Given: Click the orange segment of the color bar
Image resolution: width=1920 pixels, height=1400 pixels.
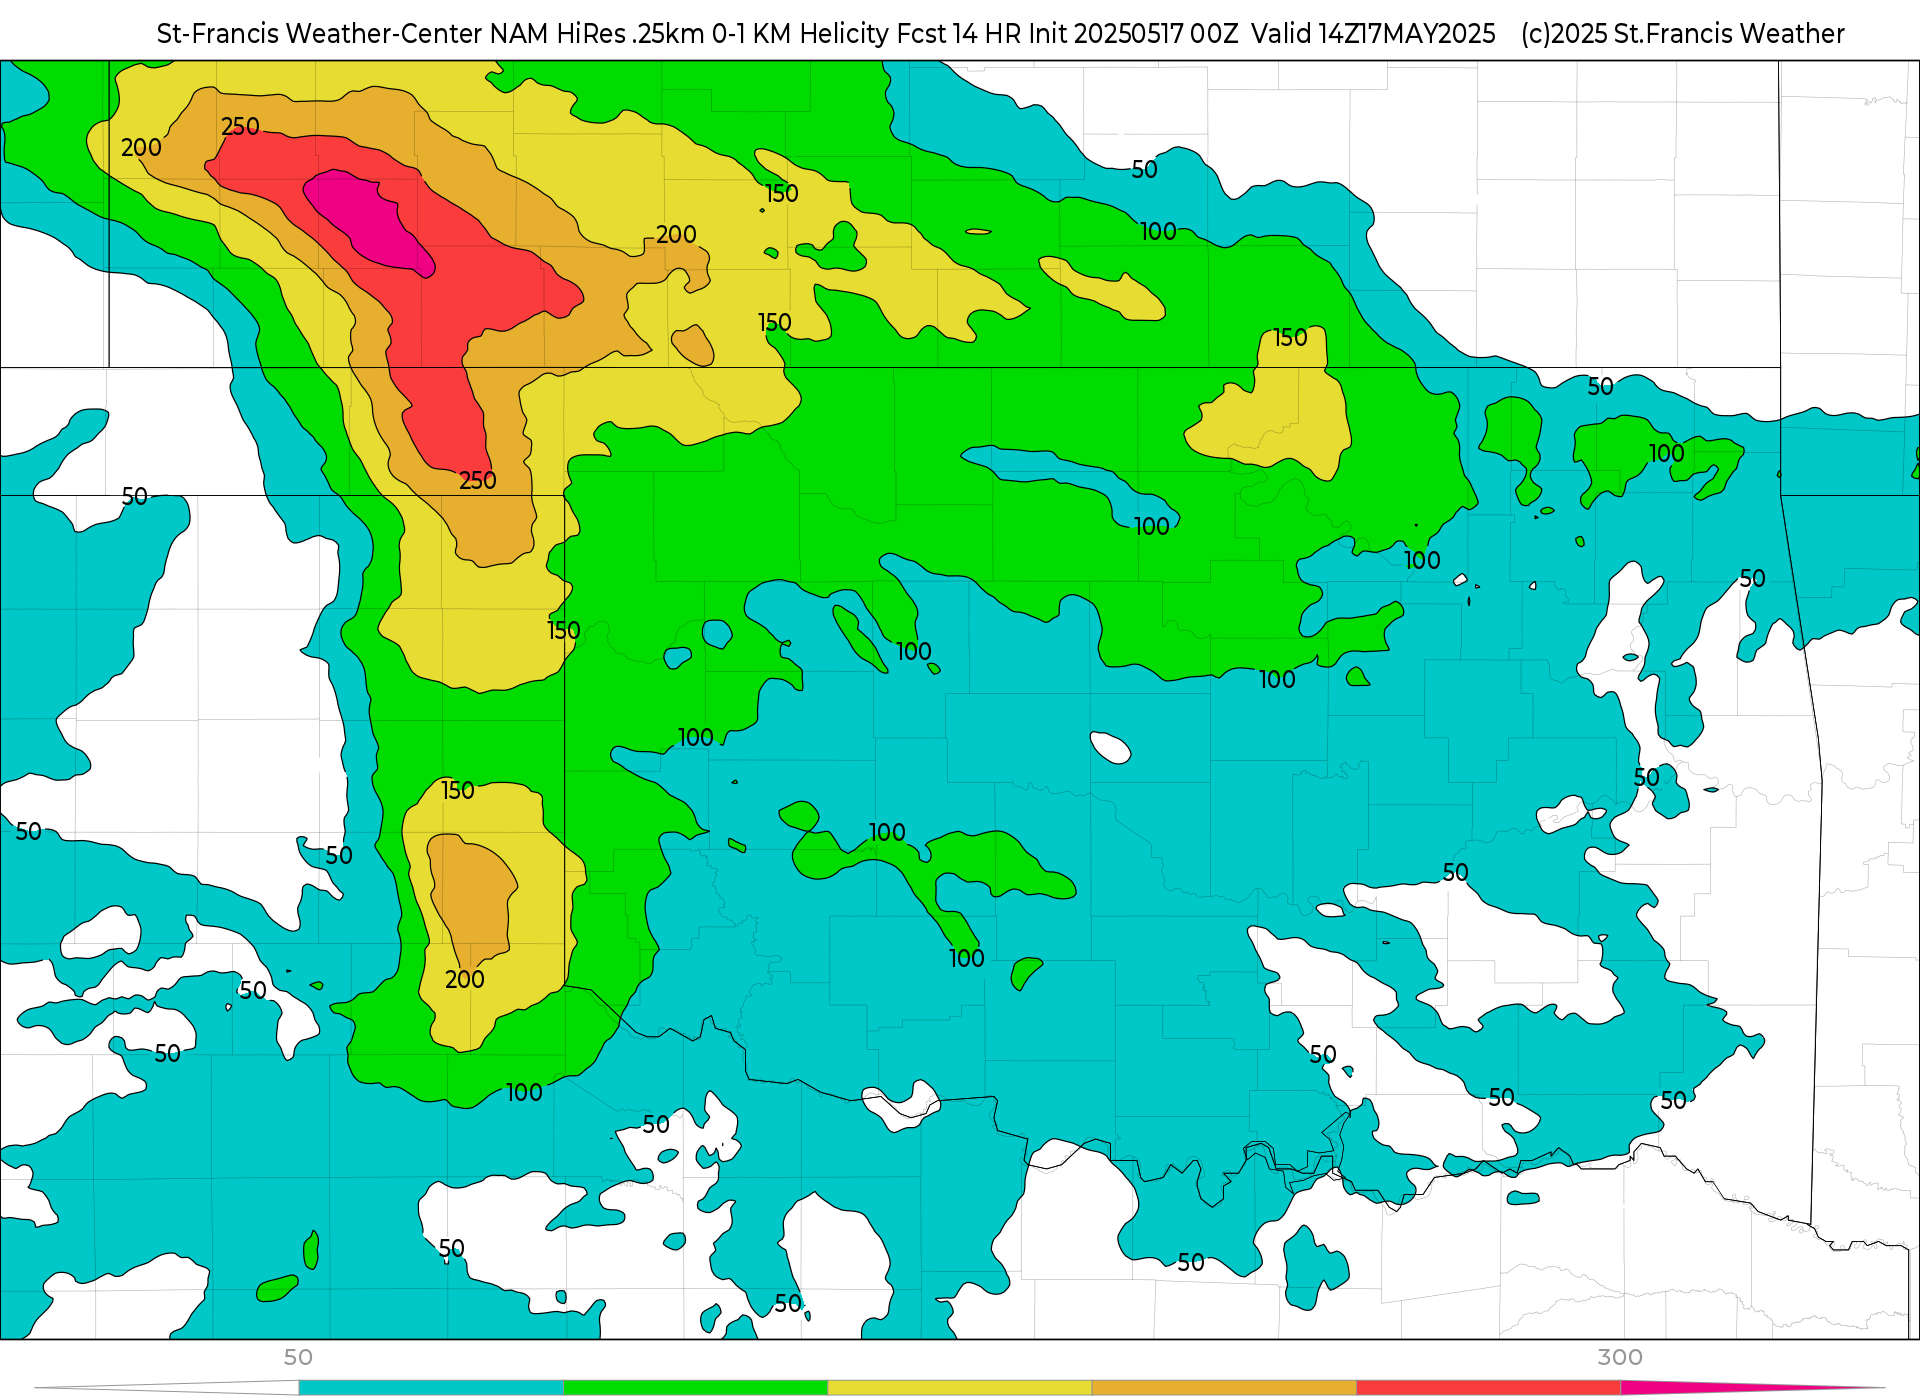Looking at the screenshot, I should [x=1224, y=1387].
